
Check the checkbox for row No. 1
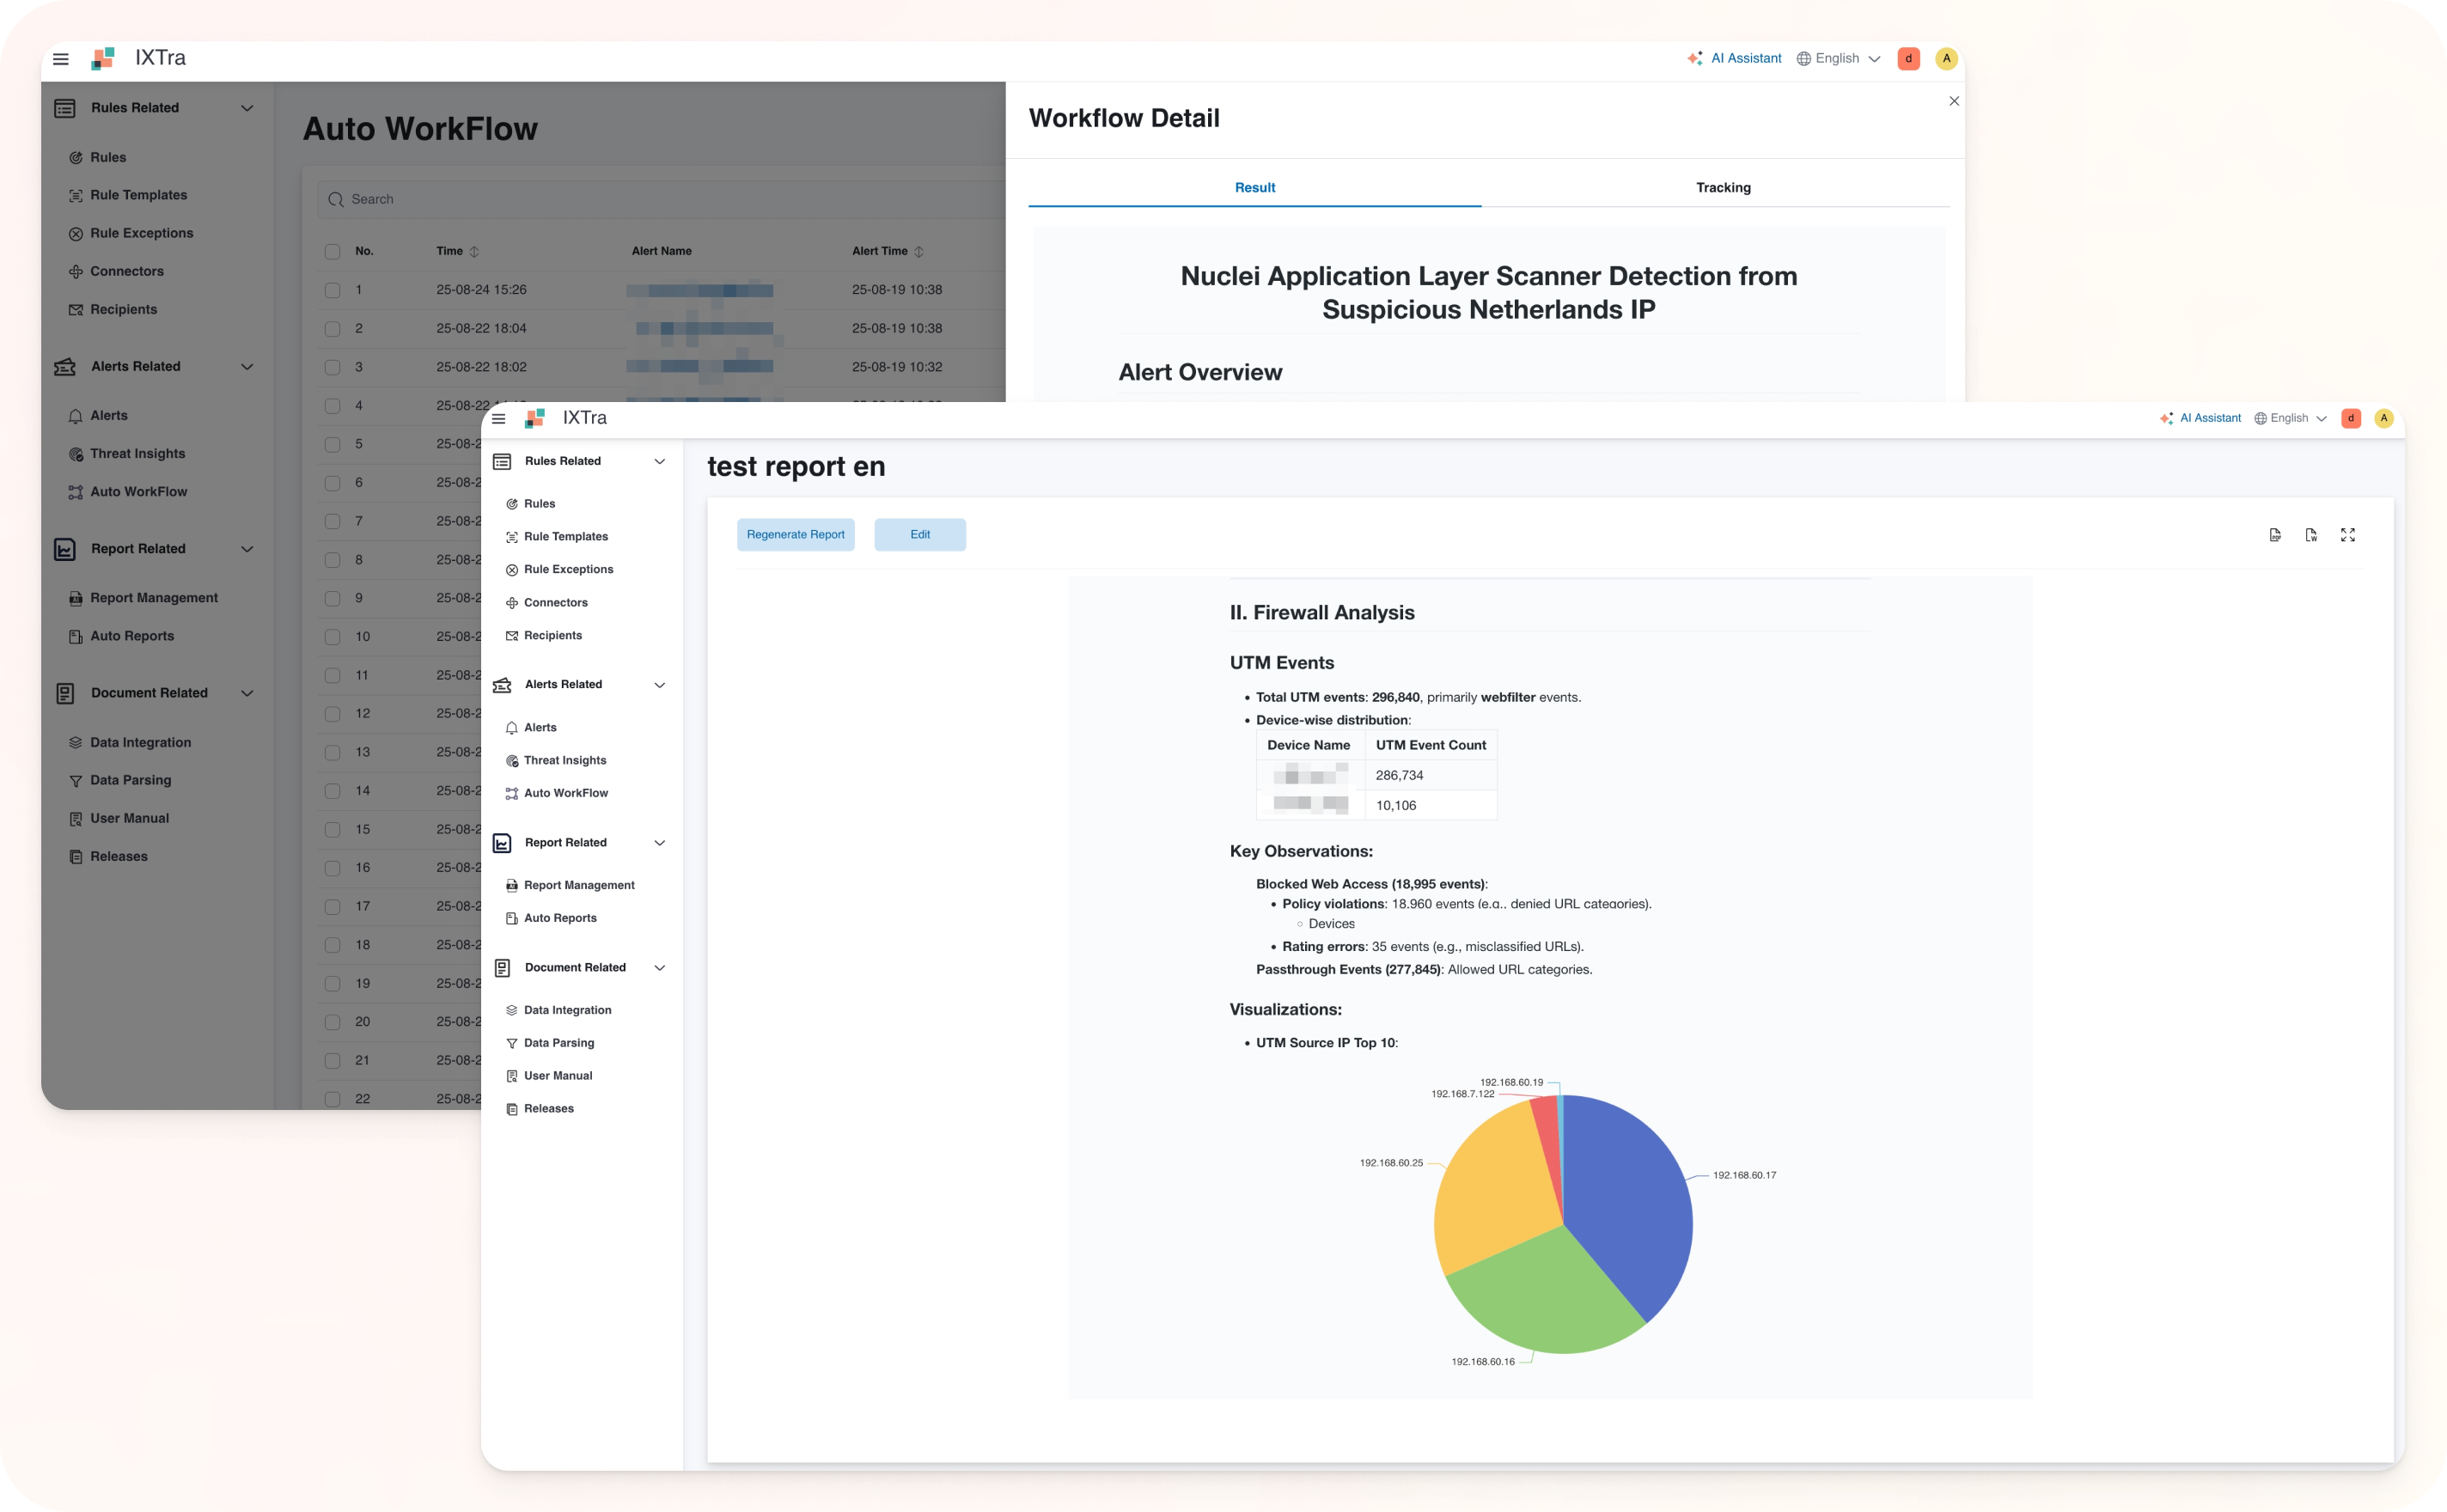pyautogui.click(x=332, y=290)
